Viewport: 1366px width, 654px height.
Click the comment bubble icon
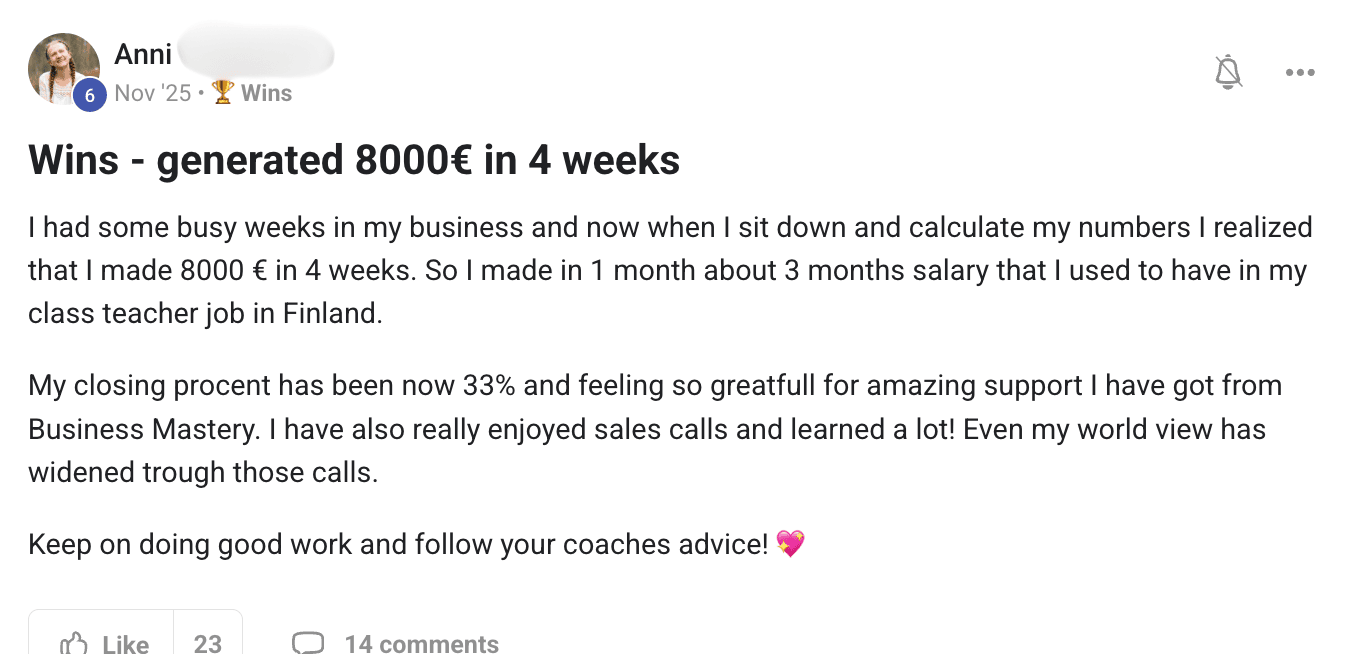pyautogui.click(x=308, y=643)
